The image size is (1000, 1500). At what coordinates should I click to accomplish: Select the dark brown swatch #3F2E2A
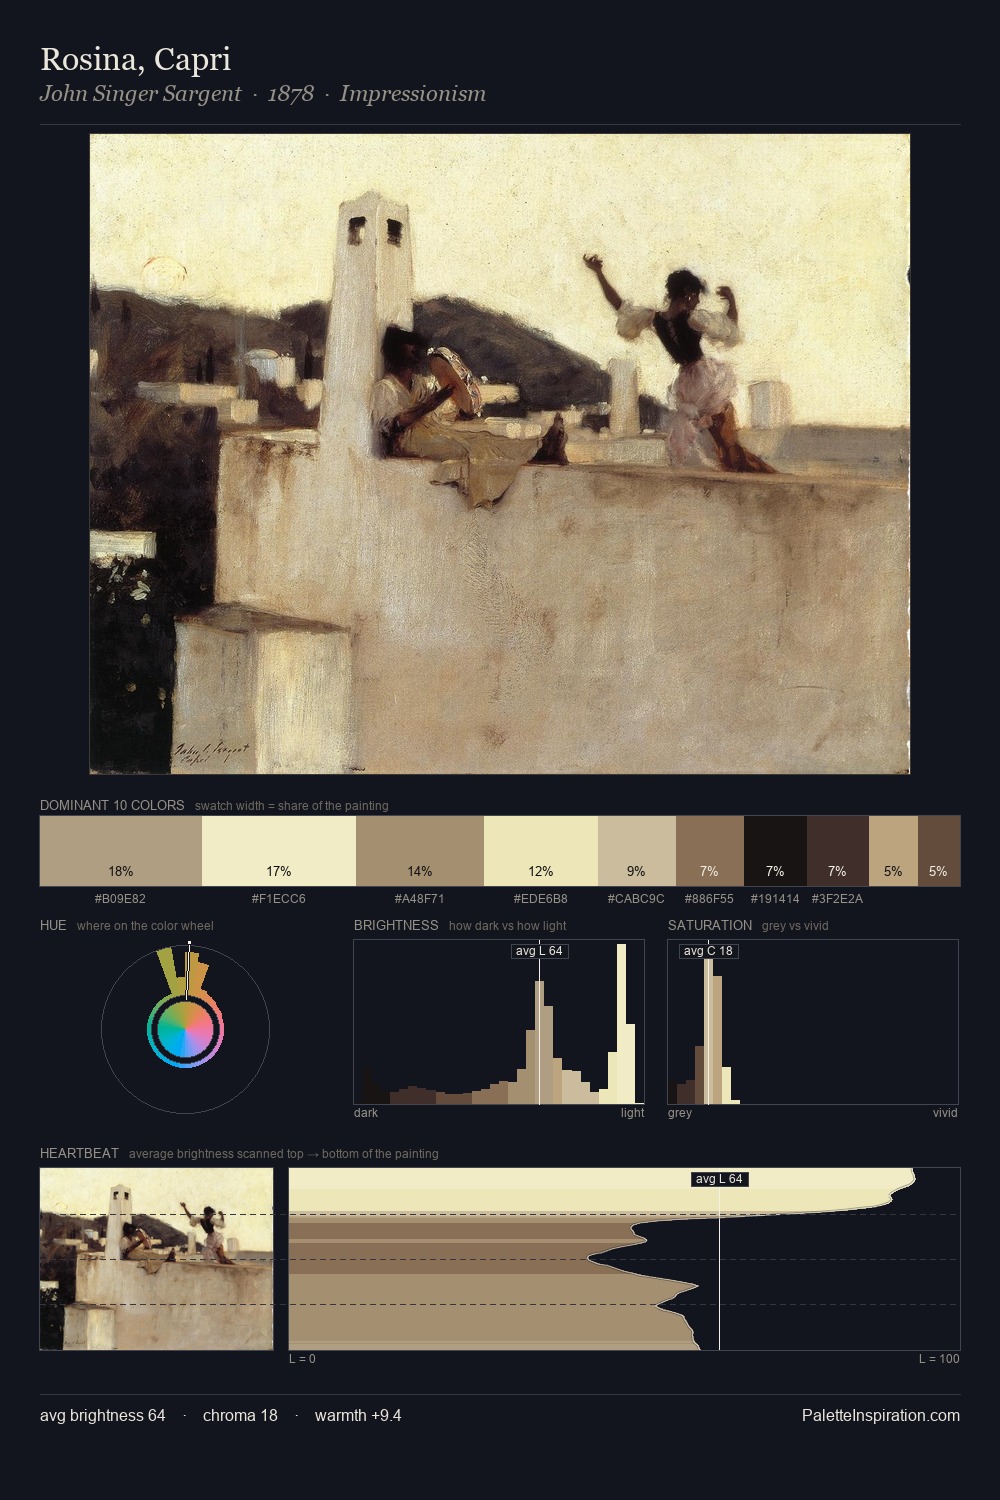pos(838,851)
